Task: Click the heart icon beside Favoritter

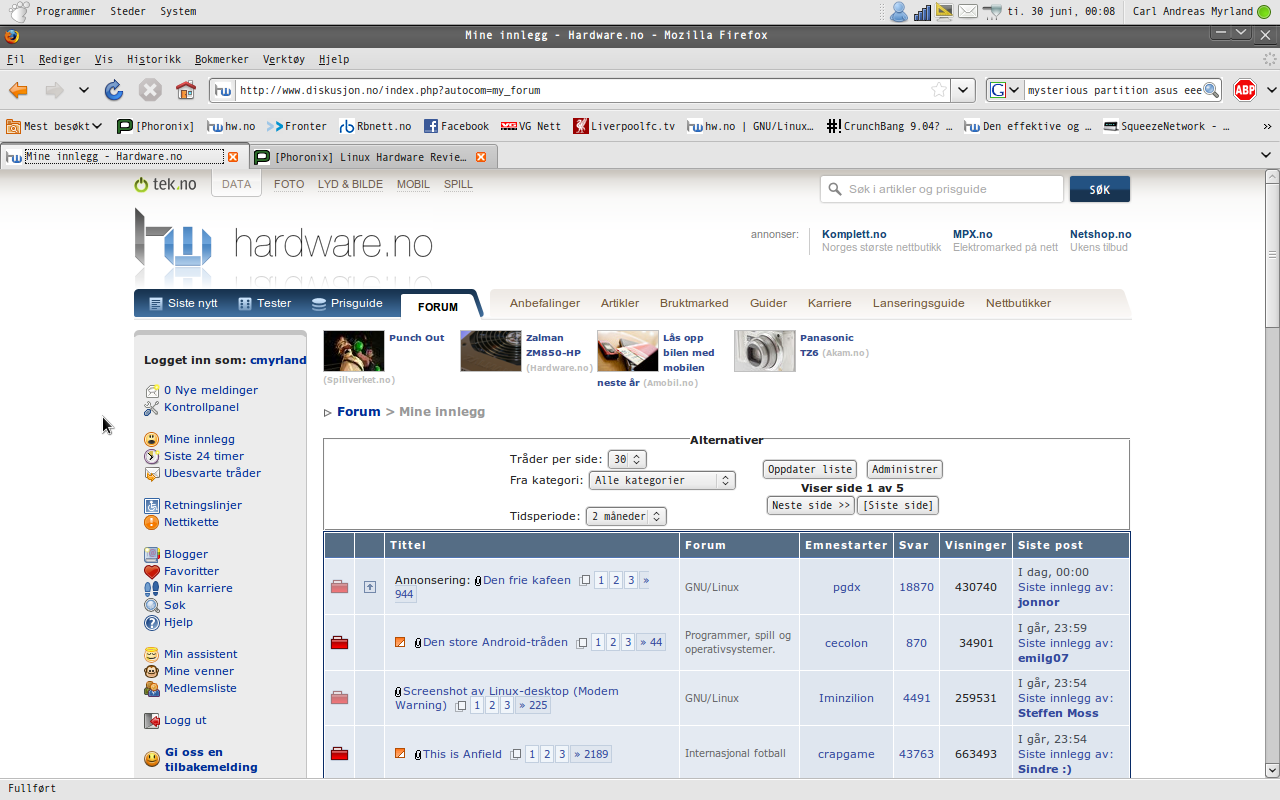Action: coord(152,571)
